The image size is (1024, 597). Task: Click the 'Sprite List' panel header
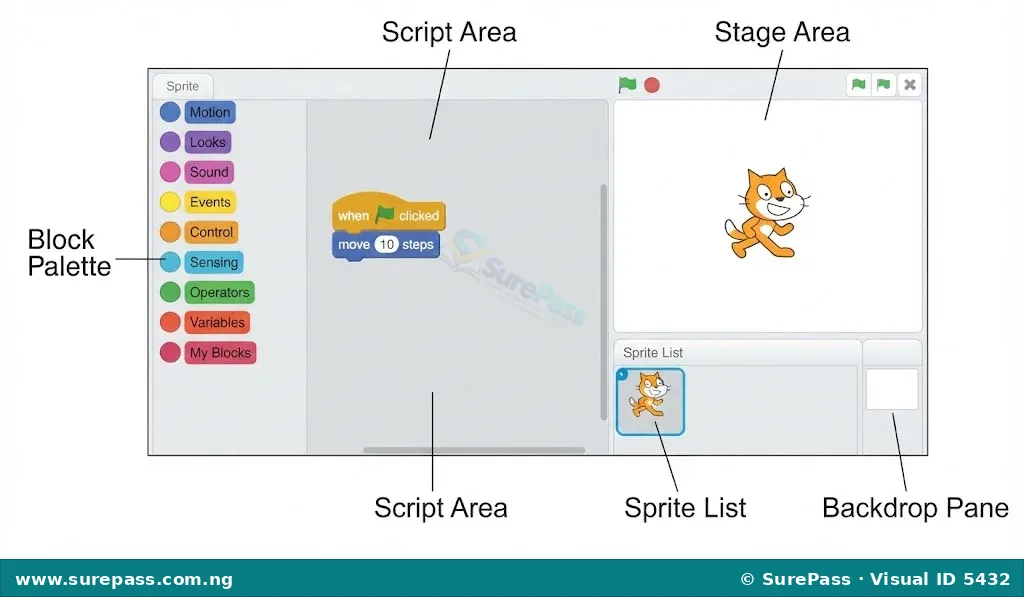737,353
